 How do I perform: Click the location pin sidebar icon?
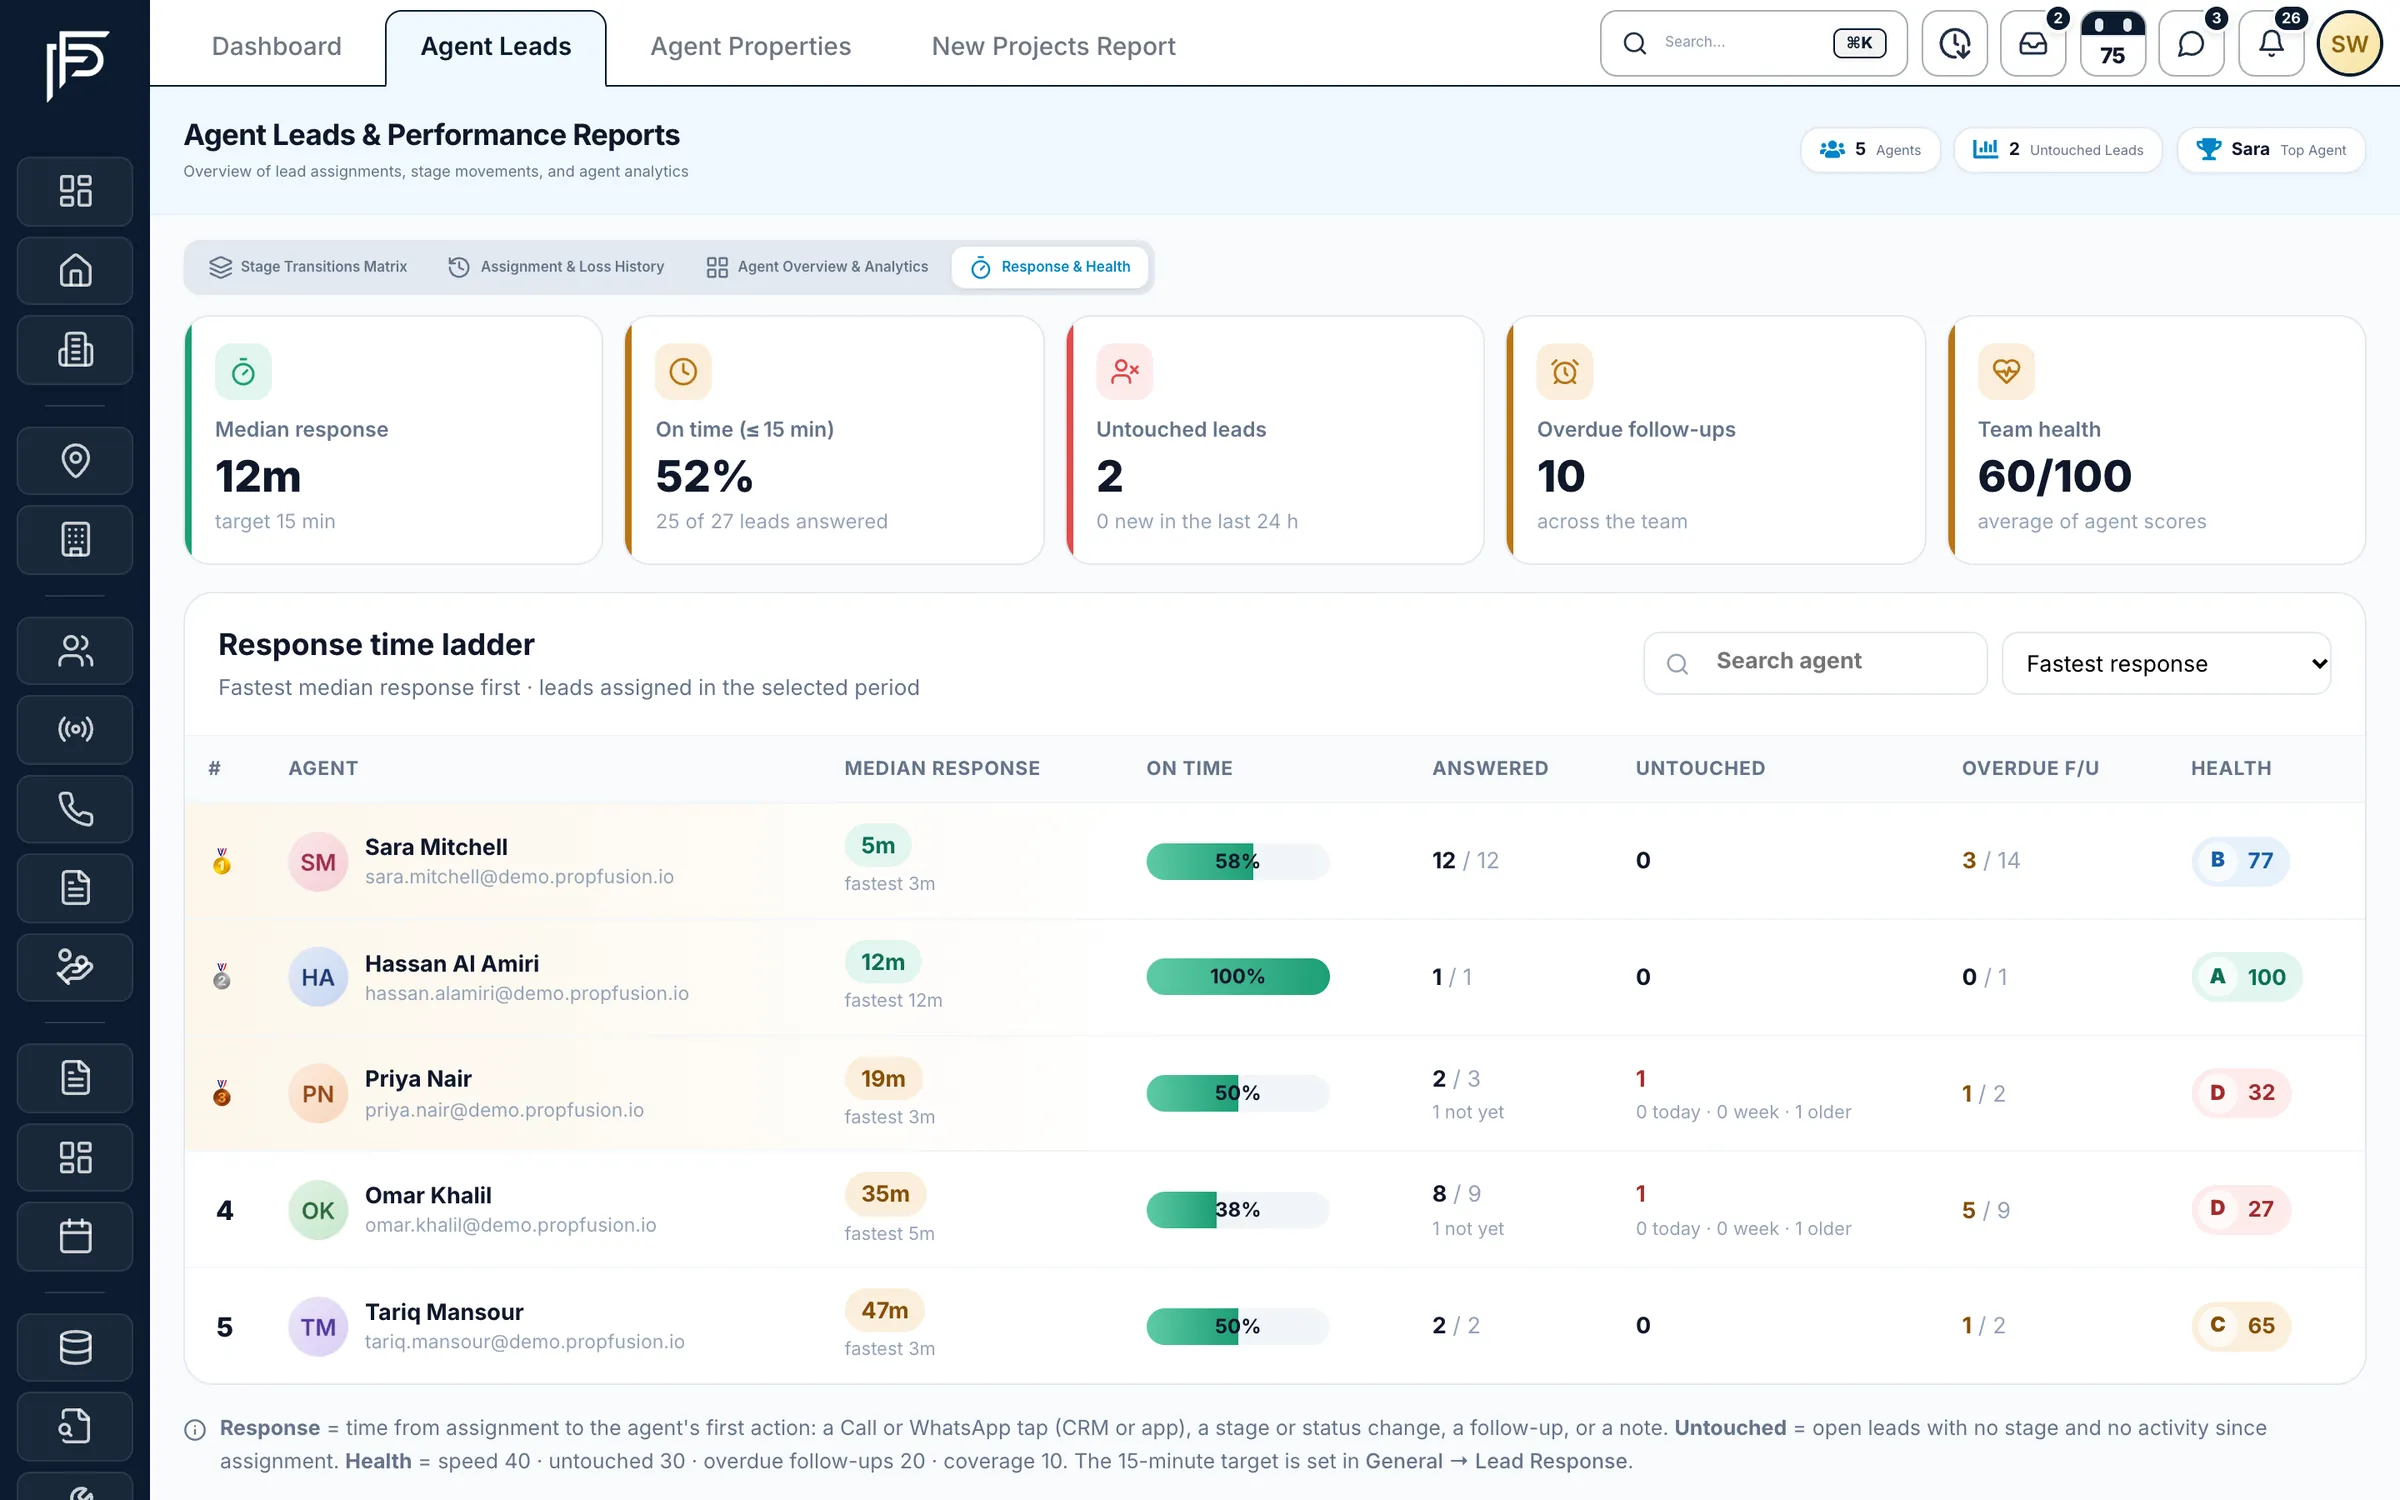click(75, 460)
